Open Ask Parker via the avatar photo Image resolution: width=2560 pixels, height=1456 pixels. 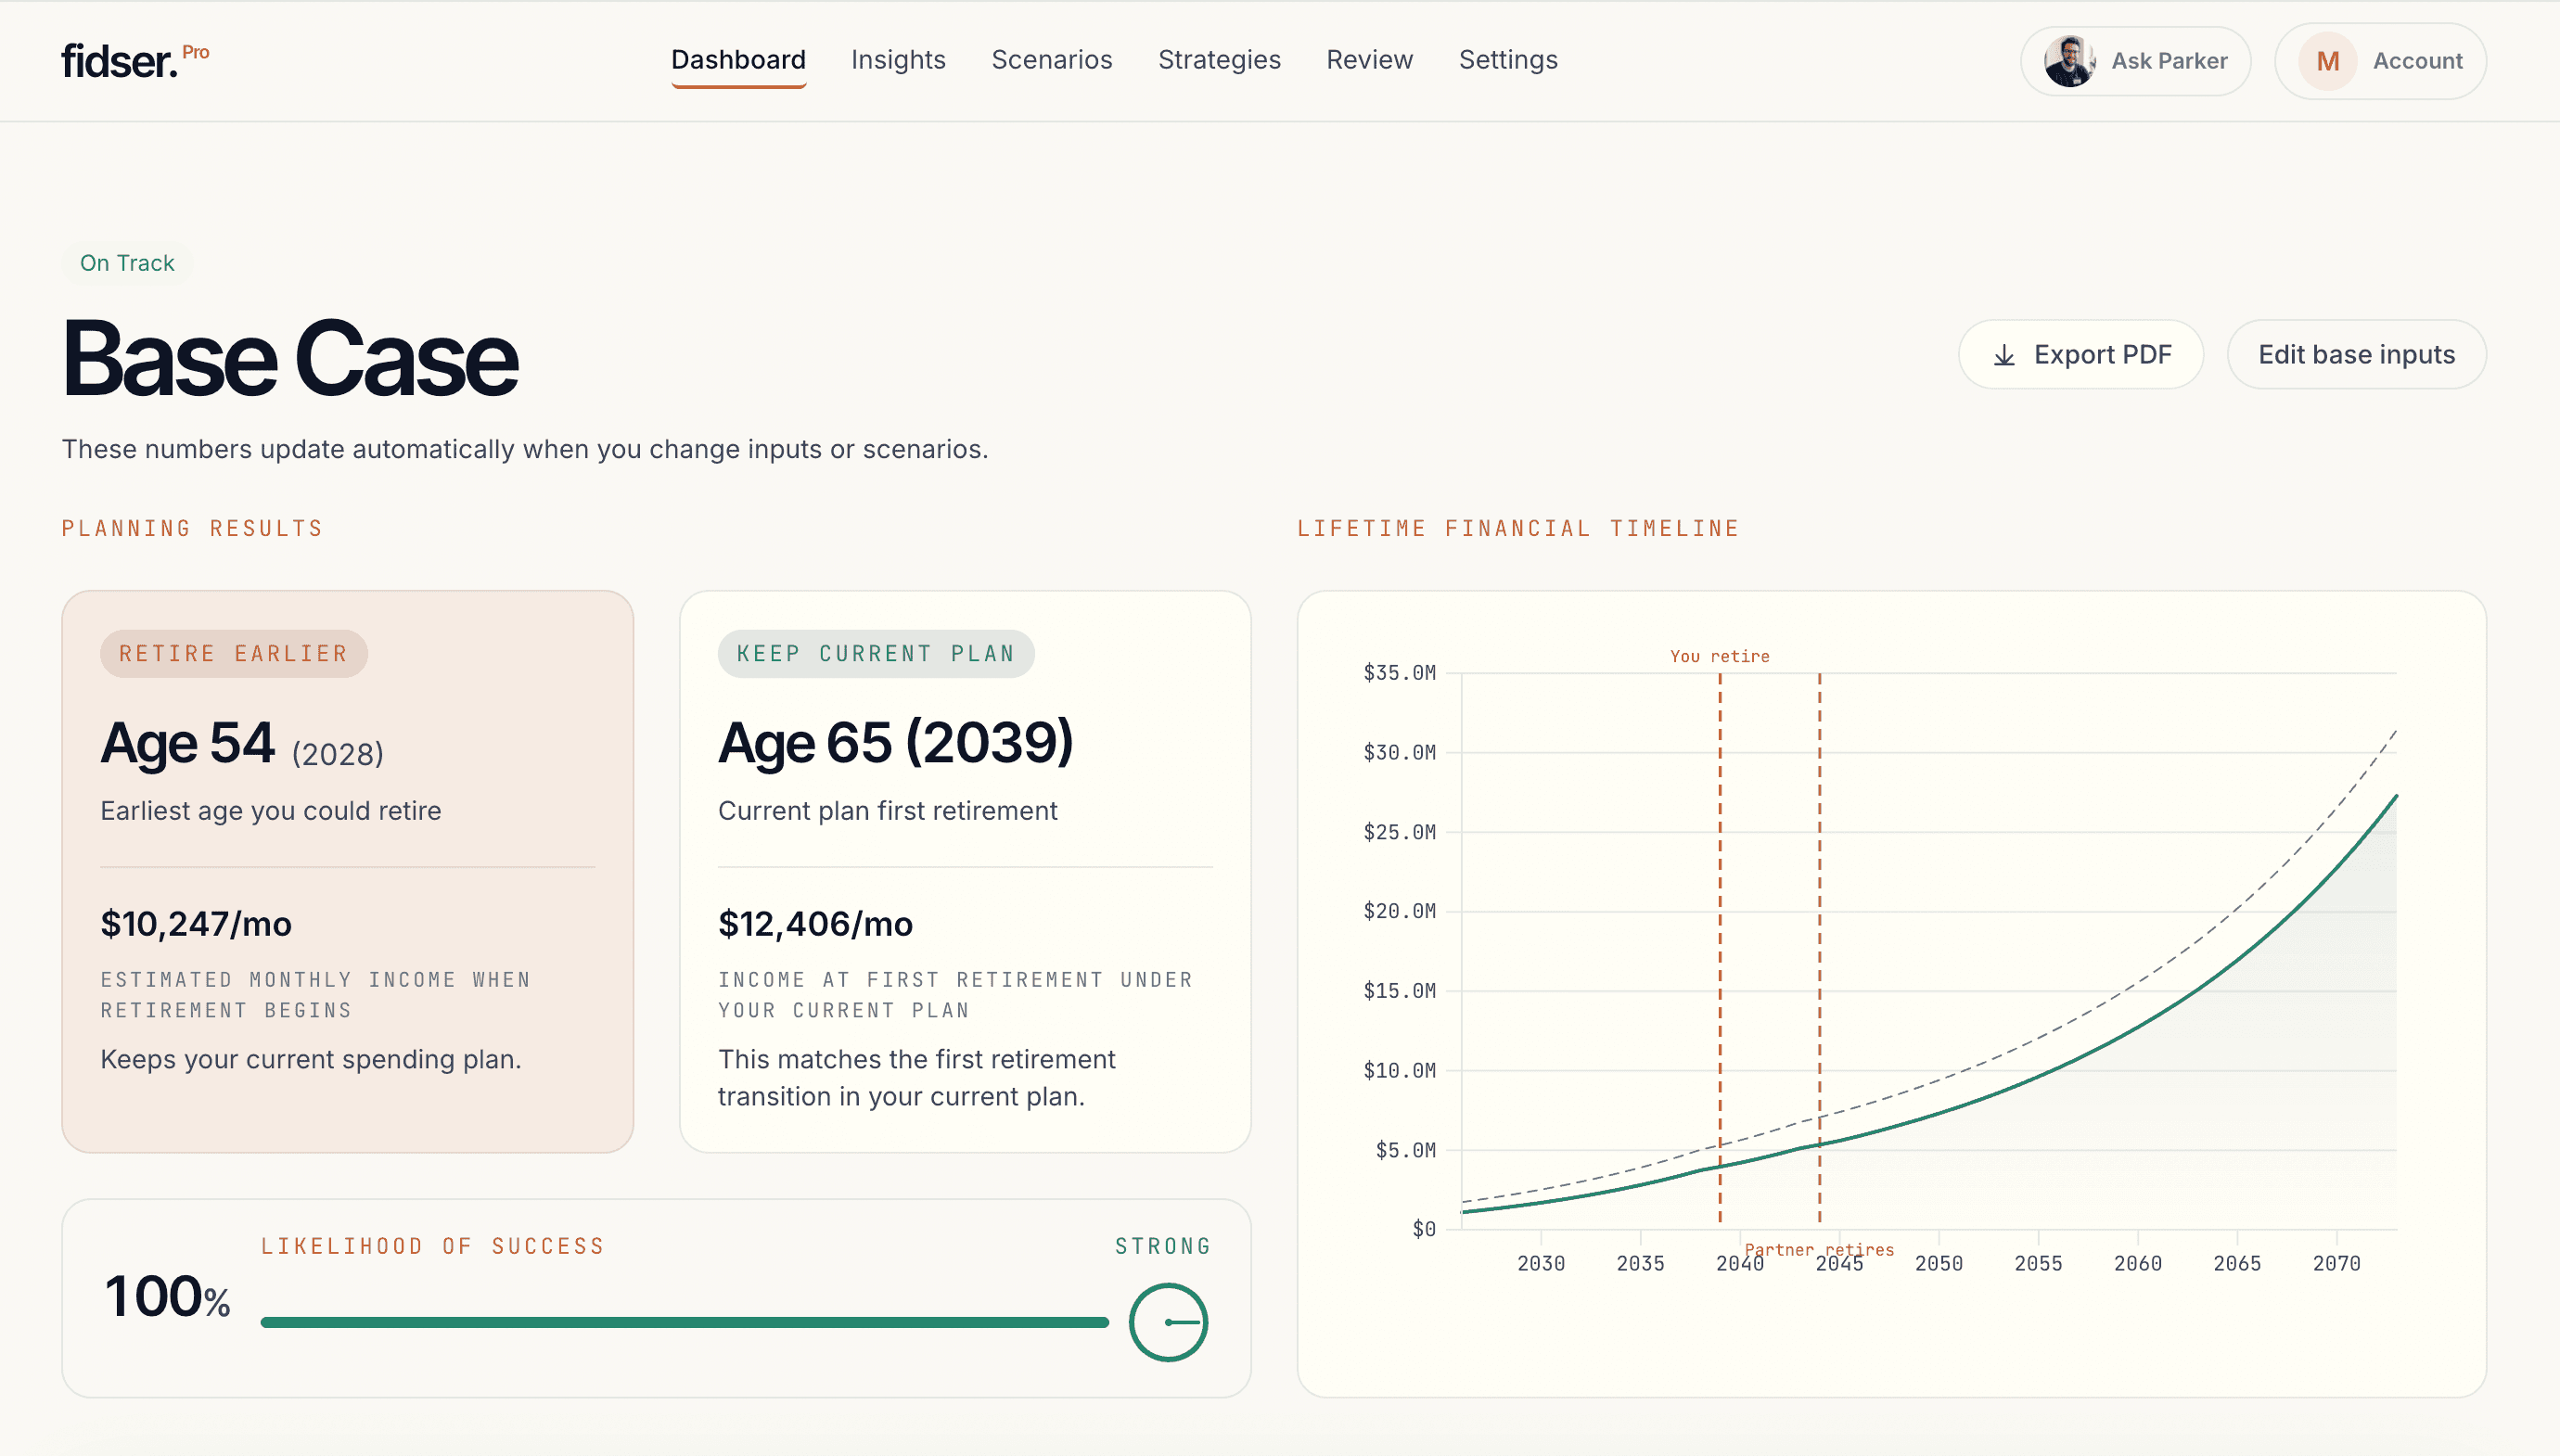2069,60
